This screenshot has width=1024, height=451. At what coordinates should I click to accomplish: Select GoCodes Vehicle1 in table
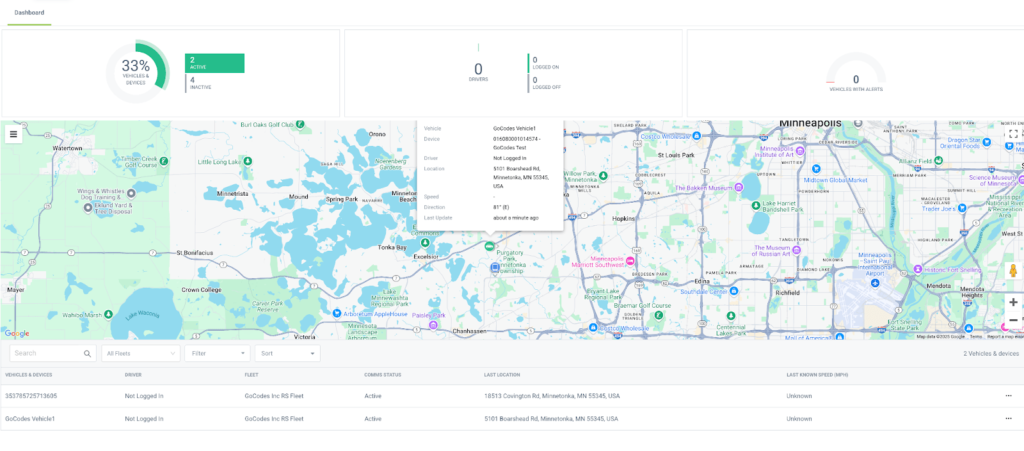pyautogui.click(x=30, y=418)
